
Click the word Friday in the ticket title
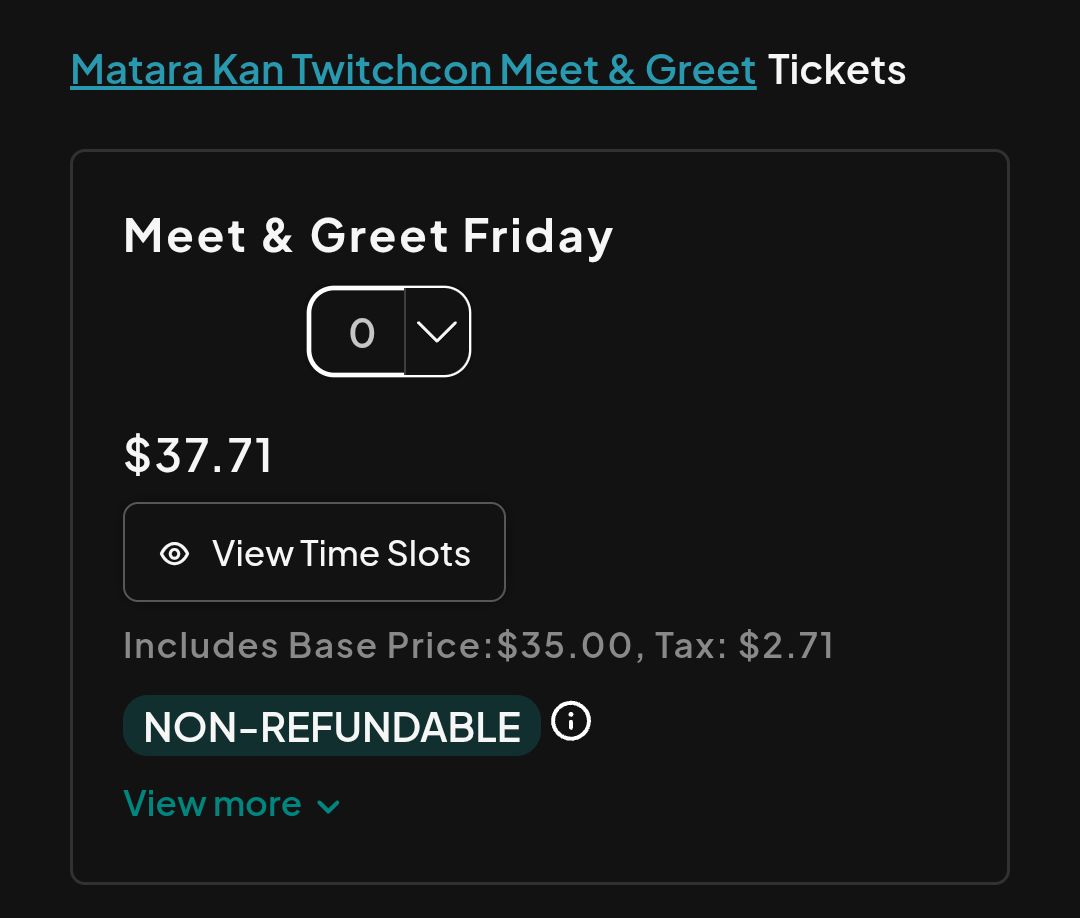click(538, 237)
